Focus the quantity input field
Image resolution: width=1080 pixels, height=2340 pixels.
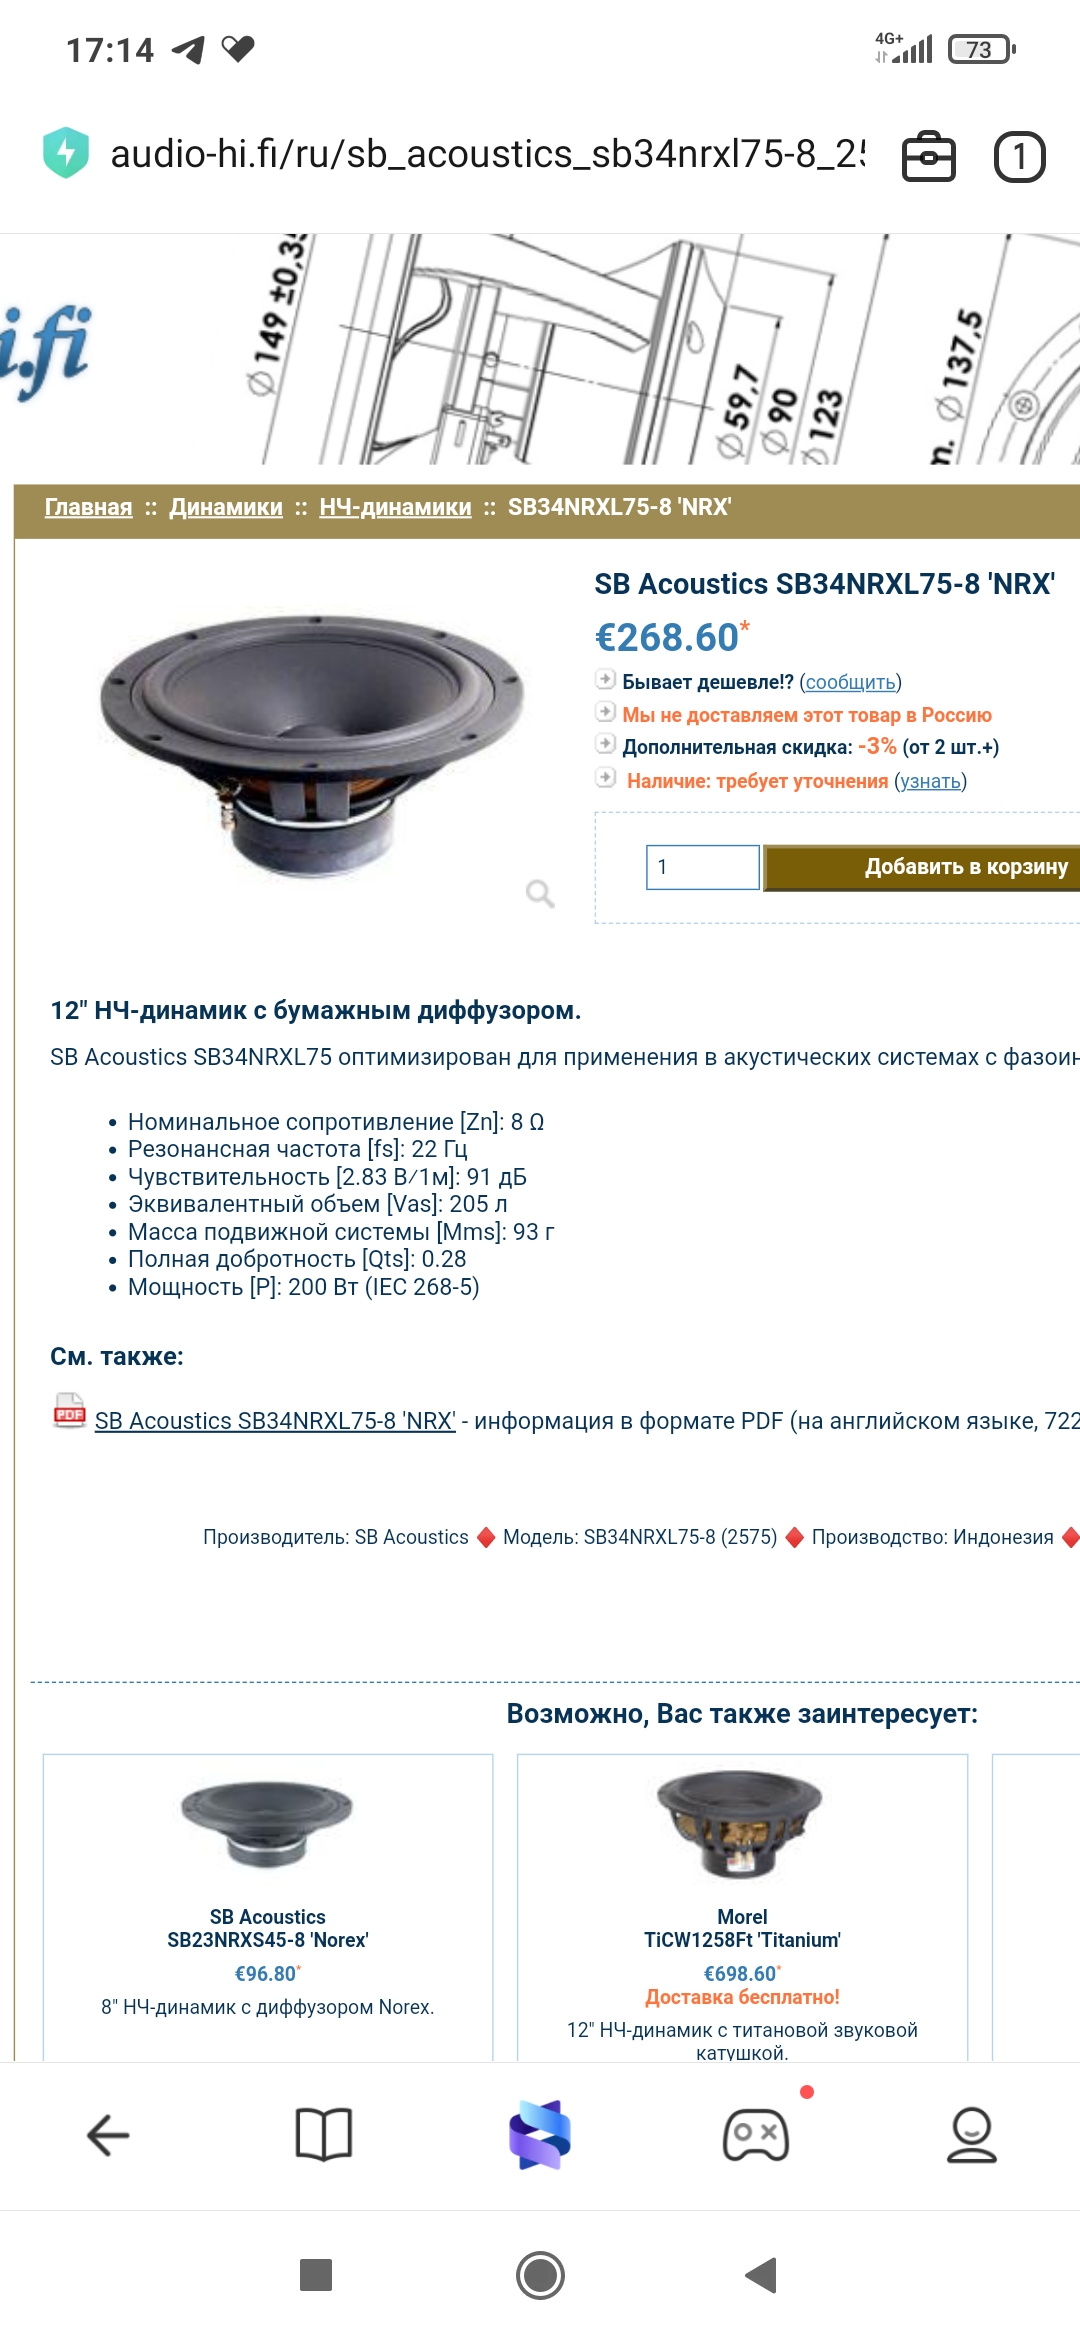(x=703, y=867)
